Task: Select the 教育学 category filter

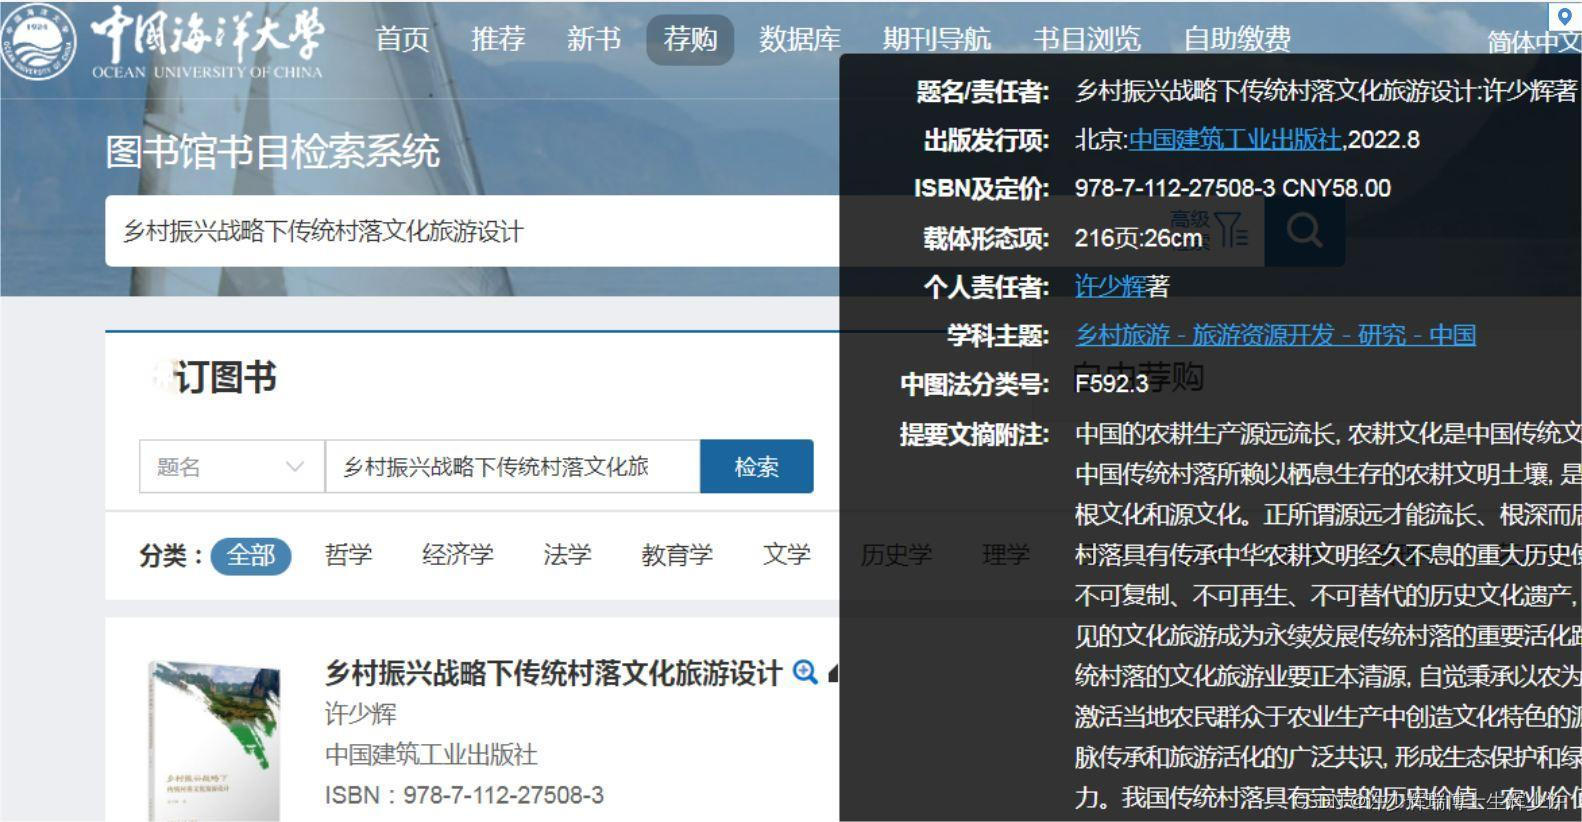Action: coord(677,555)
